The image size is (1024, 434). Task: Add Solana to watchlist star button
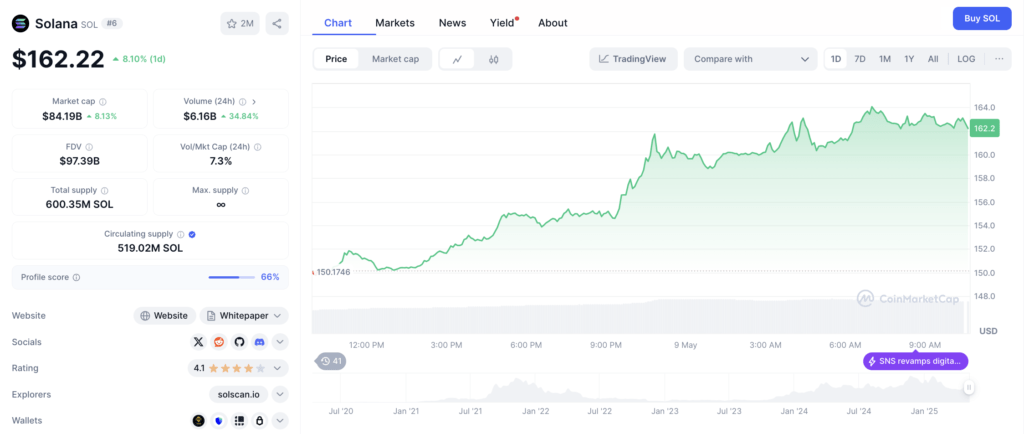tap(240, 24)
